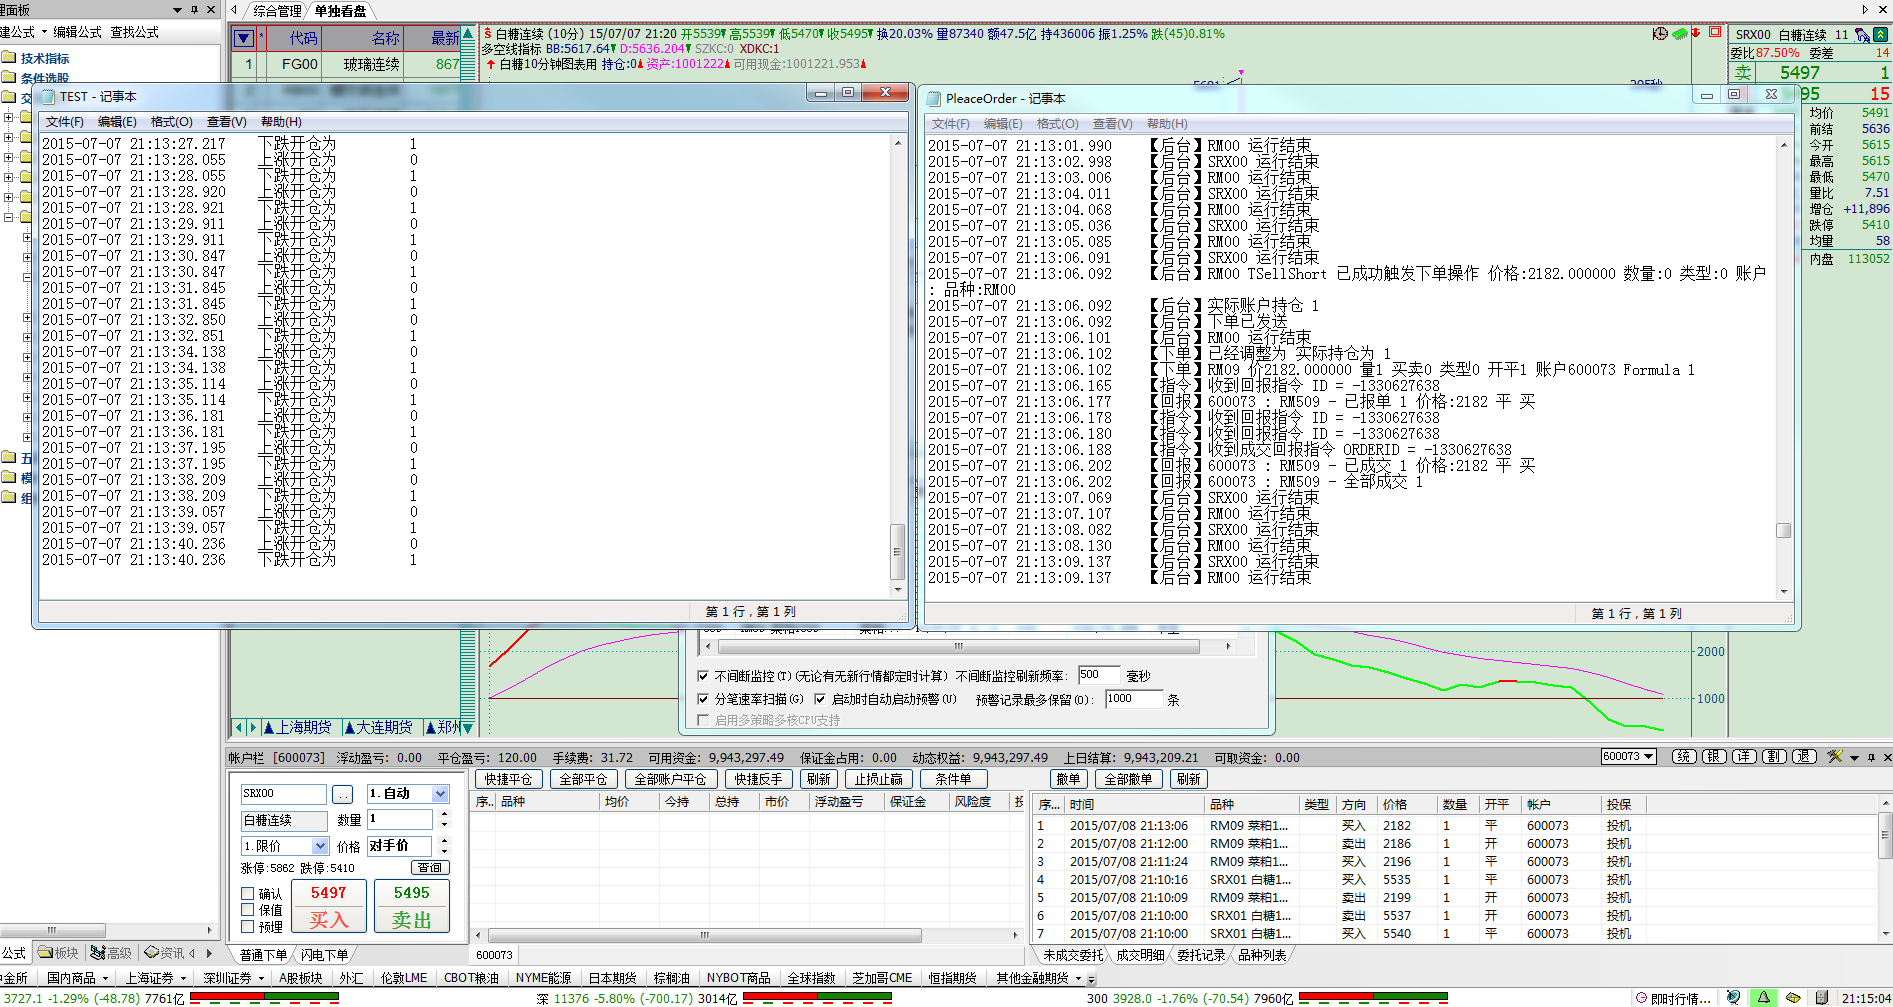The image size is (1893, 1007).
Task: Click the 全部撤单 button
Action: pyautogui.click(x=1128, y=779)
